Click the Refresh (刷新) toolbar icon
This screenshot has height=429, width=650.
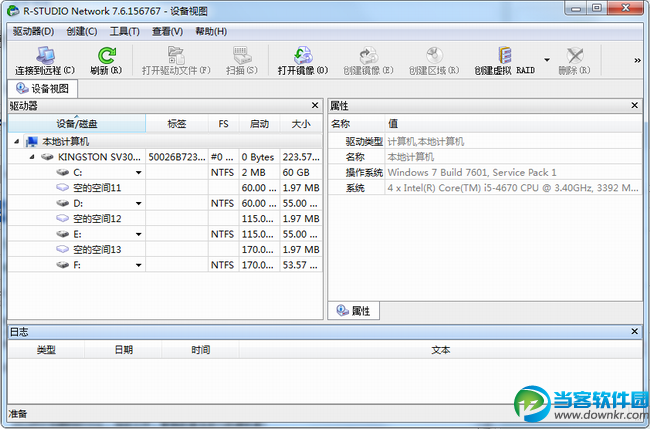[x=107, y=56]
